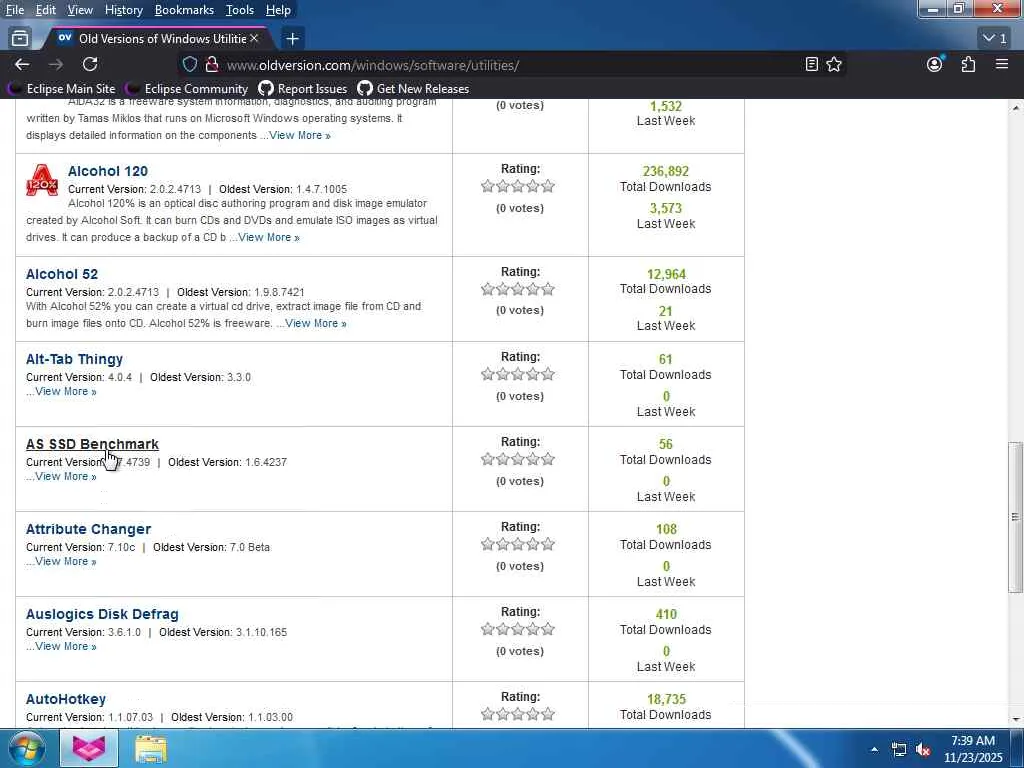Open the tracking protection shield icon

point(189,65)
